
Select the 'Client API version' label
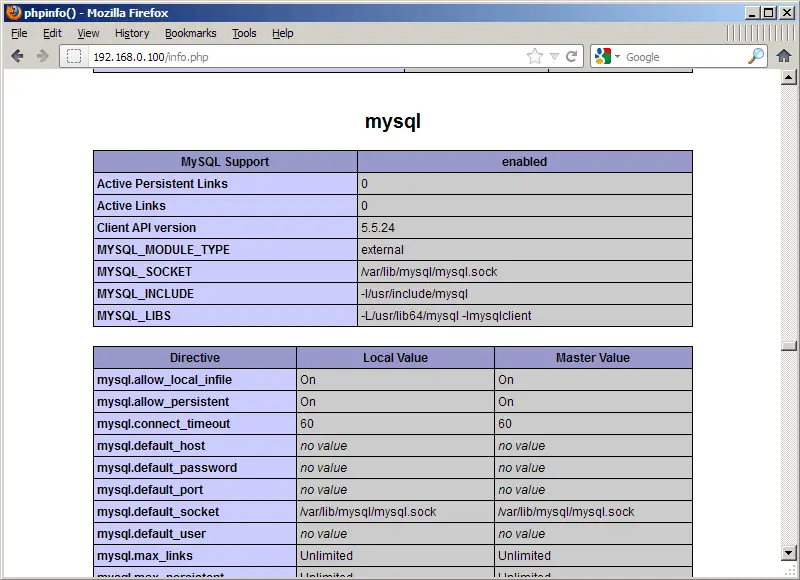(146, 228)
